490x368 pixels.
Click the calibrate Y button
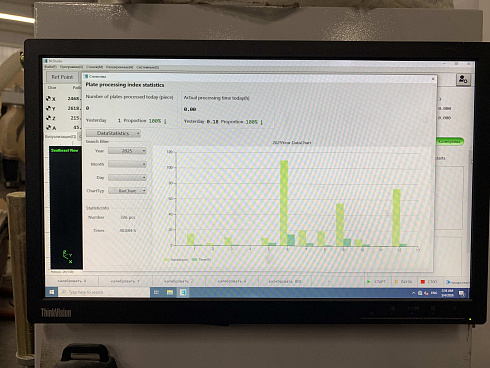point(125,281)
